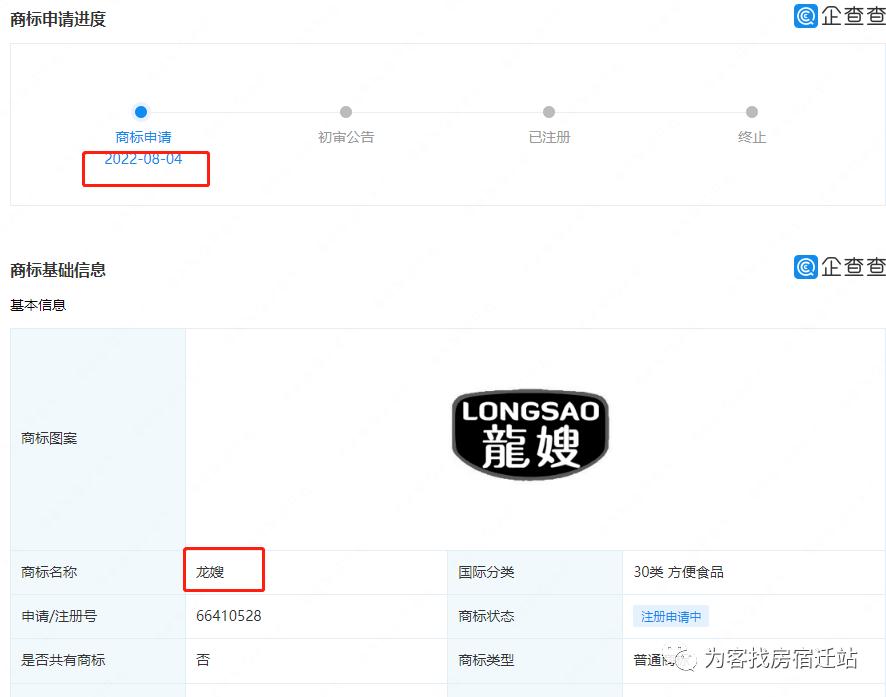
Task: Click the 商标状态 label cell
Action: 535,616
